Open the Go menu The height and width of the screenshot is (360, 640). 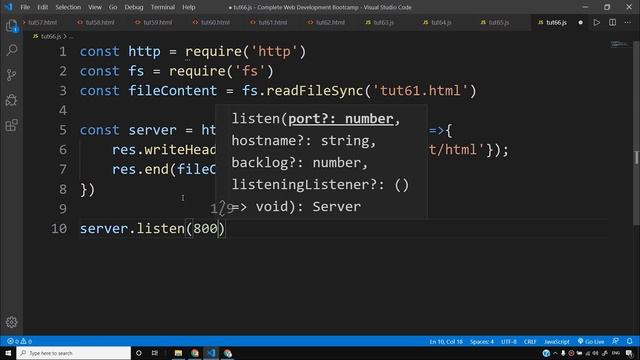point(113,7)
